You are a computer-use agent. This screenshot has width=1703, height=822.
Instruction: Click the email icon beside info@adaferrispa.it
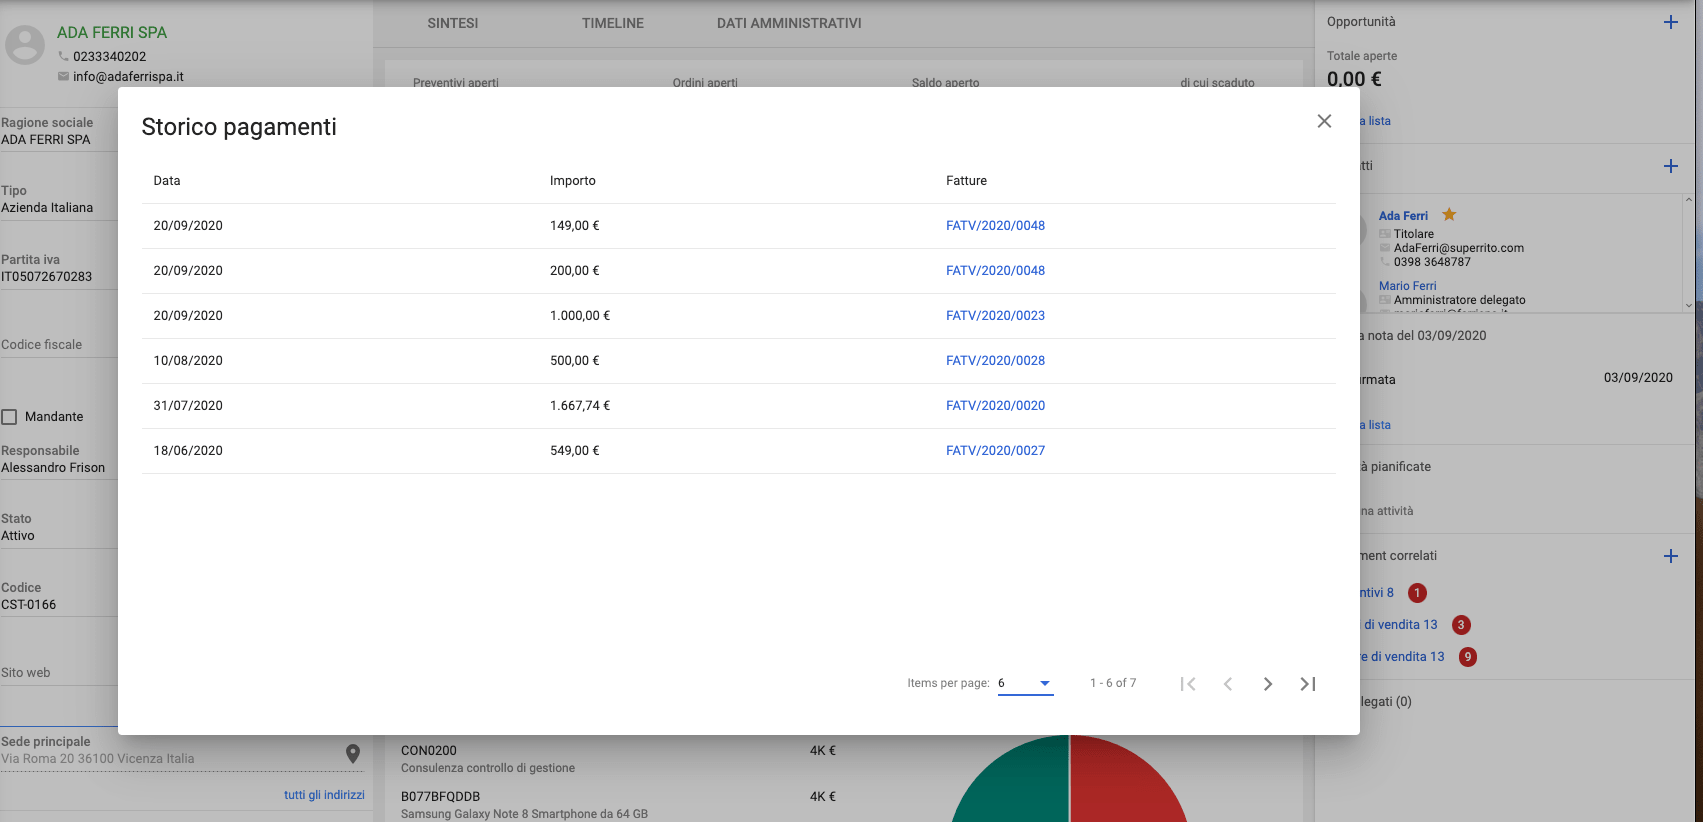[64, 76]
